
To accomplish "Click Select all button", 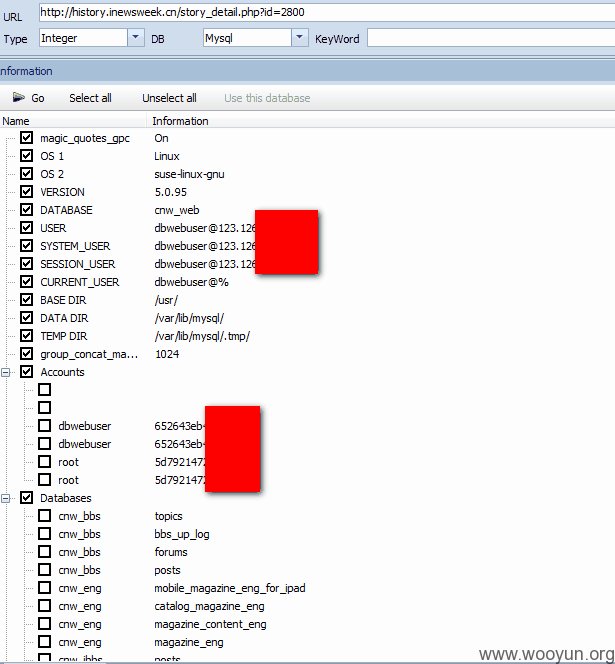I will point(90,98).
